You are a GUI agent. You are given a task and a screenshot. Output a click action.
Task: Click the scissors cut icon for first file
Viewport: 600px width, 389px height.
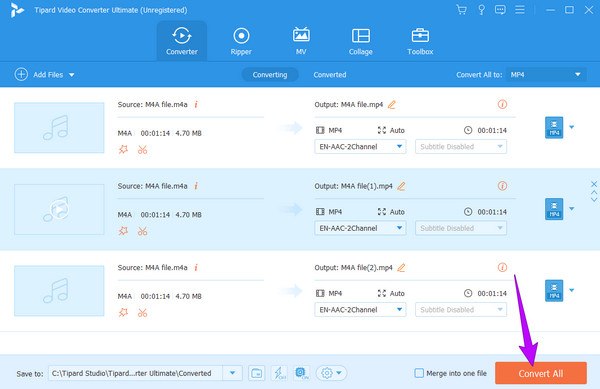point(142,150)
